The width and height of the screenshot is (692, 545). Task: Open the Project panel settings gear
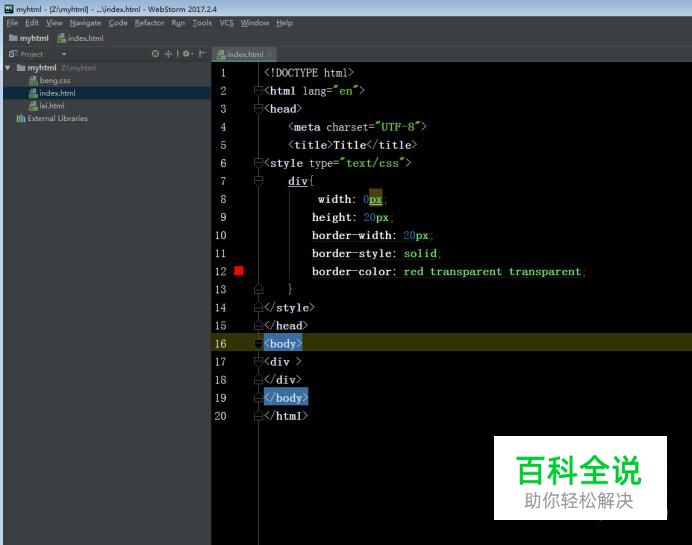[x=187, y=54]
